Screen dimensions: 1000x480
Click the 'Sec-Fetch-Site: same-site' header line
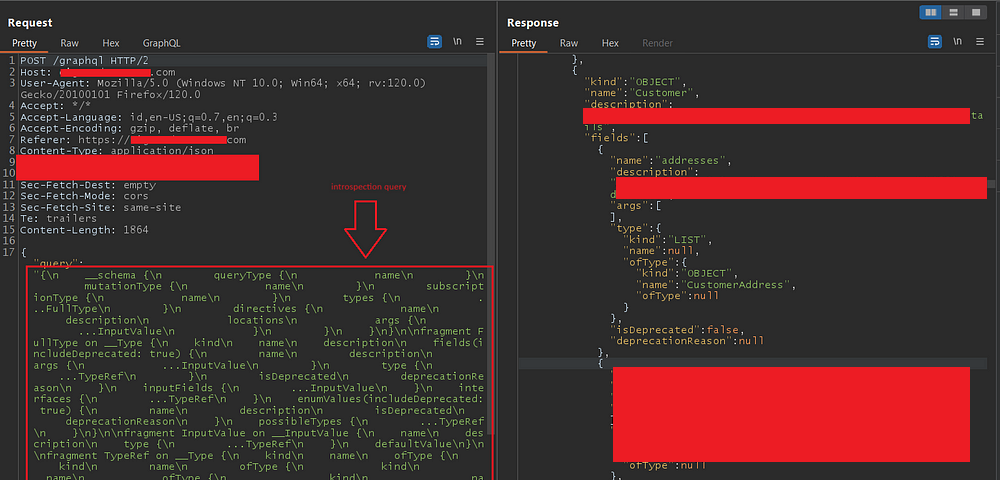pyautogui.click(x=100, y=208)
